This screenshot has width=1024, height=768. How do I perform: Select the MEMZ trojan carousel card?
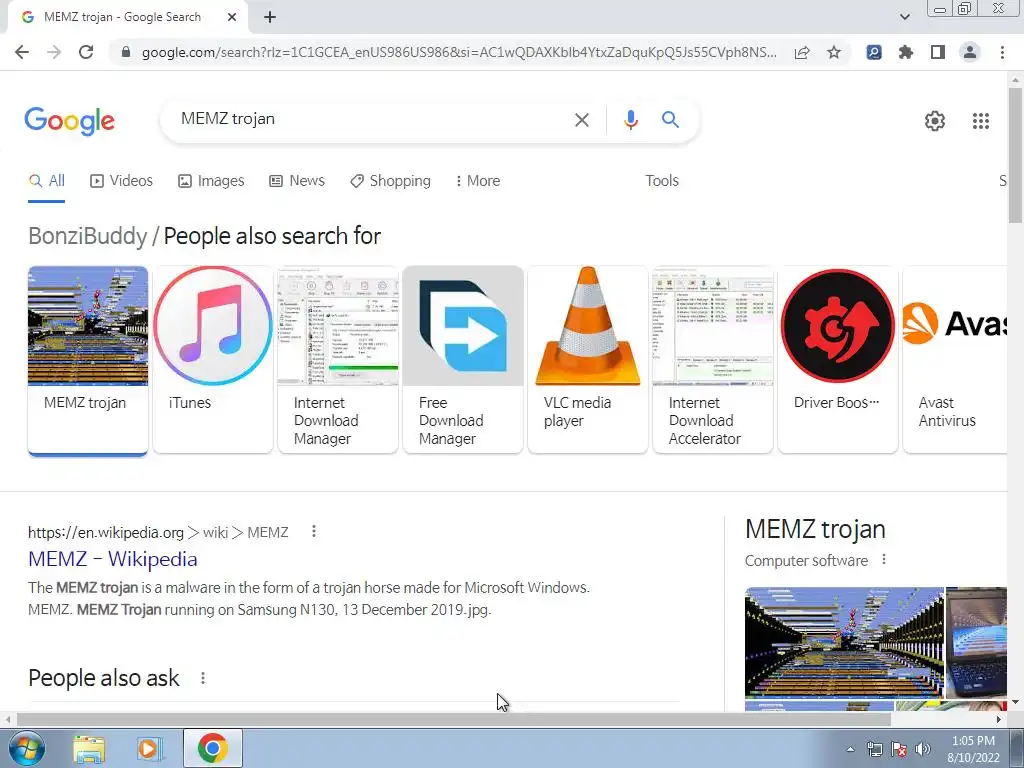point(88,359)
